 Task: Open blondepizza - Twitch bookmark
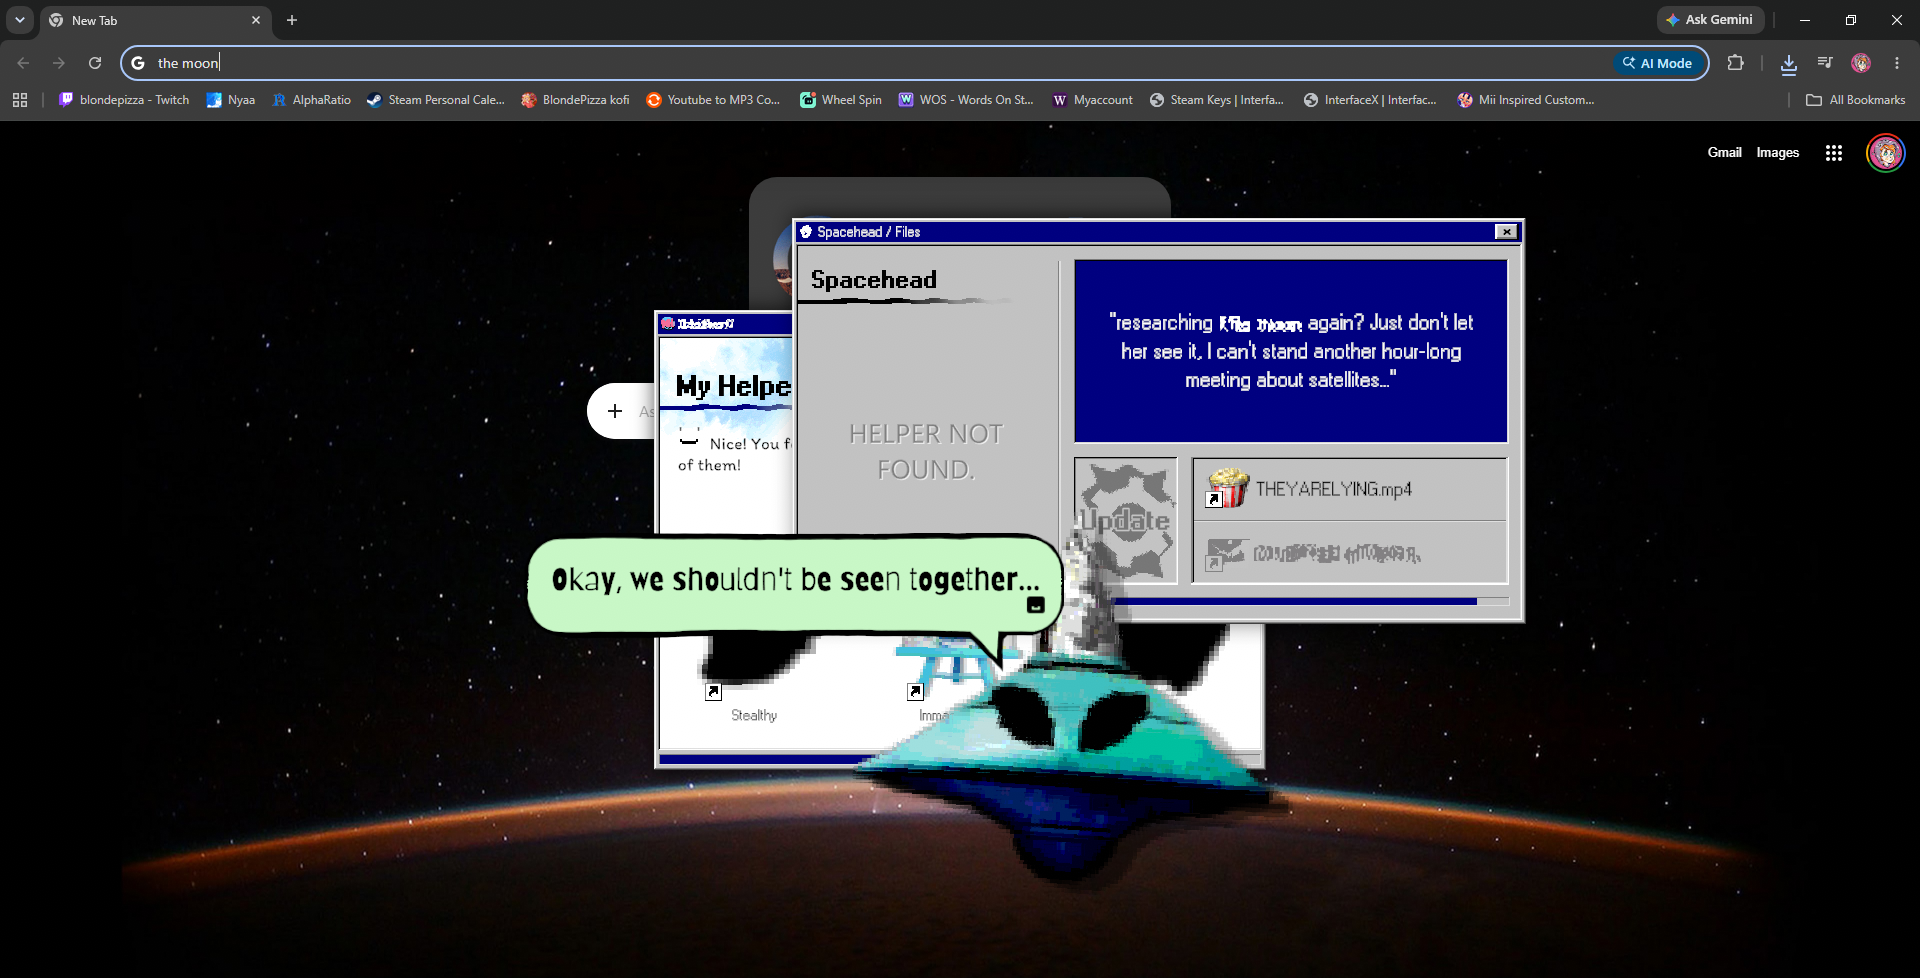tap(124, 100)
